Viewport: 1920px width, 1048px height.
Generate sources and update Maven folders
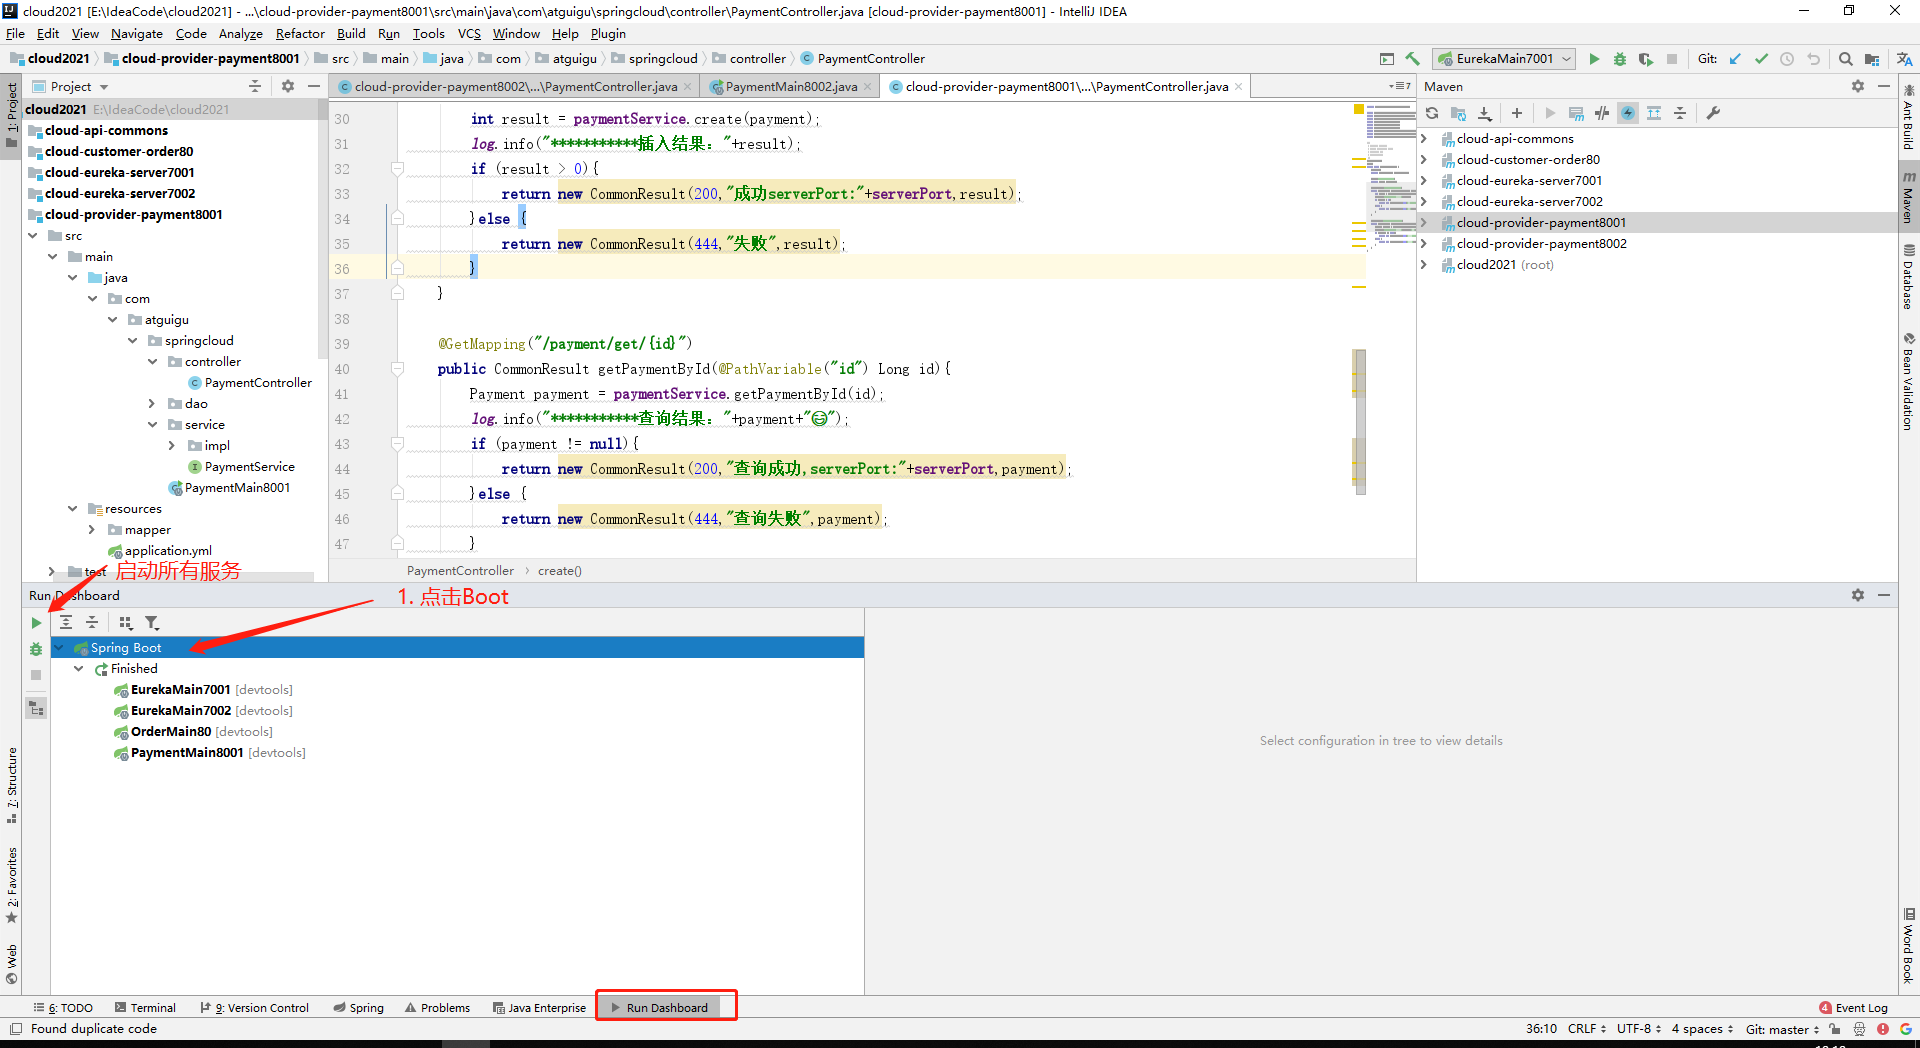(1458, 113)
